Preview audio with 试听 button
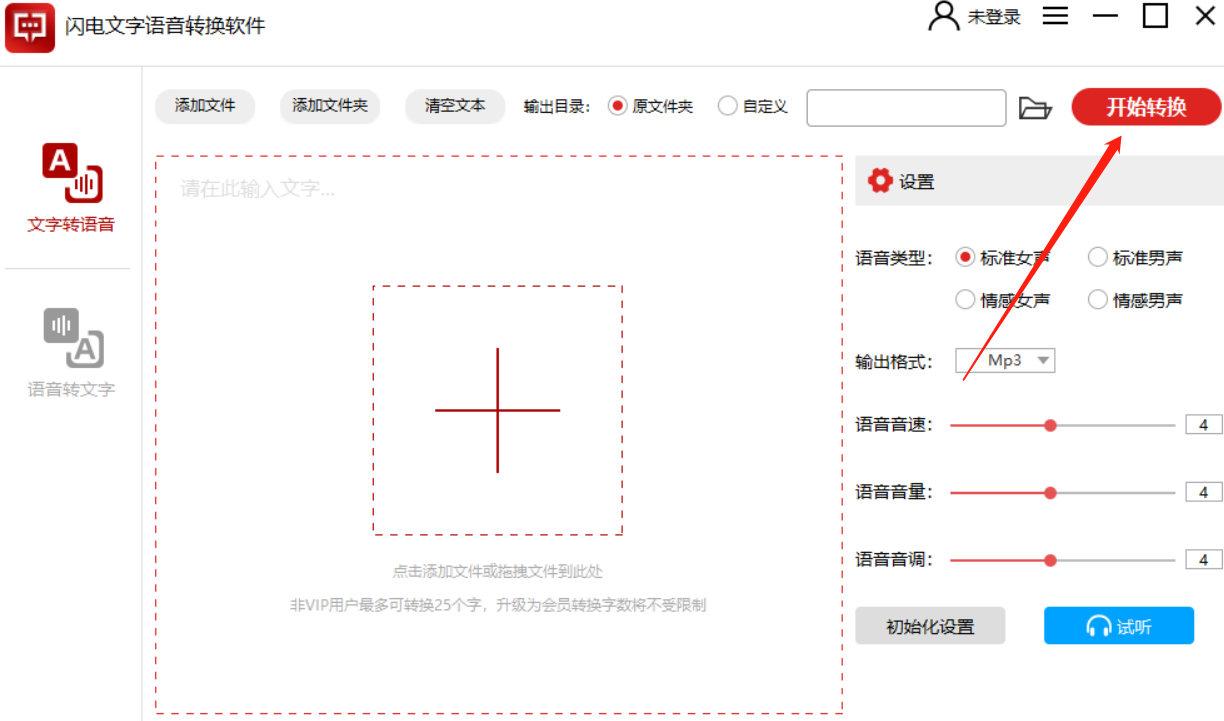This screenshot has width=1224, height=721. coord(1119,626)
